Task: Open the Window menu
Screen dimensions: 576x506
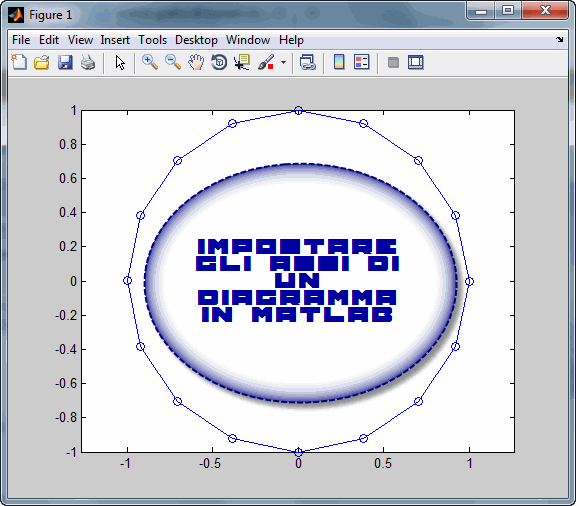Action: tap(248, 40)
